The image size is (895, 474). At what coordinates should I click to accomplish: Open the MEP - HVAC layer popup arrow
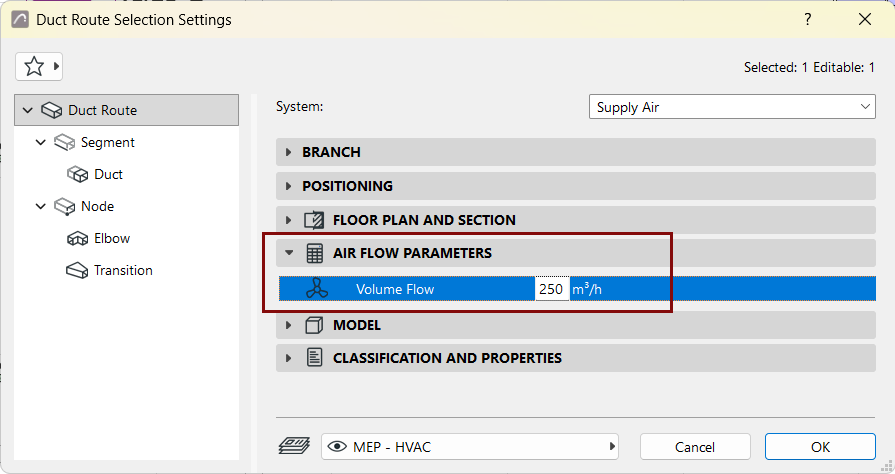pos(612,446)
